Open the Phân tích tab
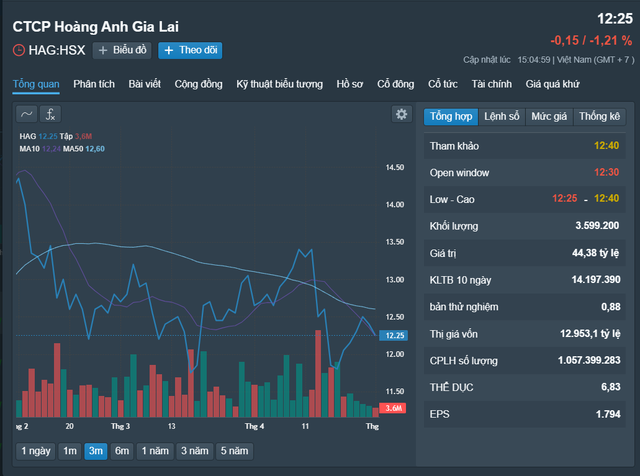Viewport: 640px width, 476px height. coord(94,84)
